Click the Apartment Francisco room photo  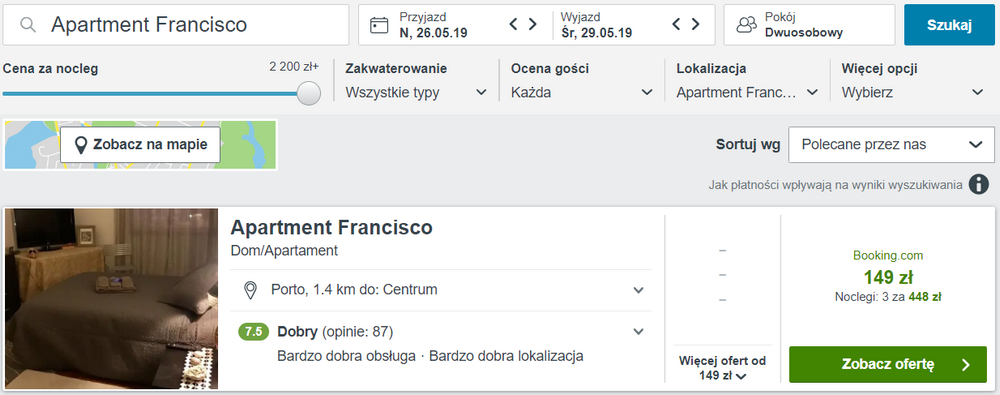coord(112,299)
